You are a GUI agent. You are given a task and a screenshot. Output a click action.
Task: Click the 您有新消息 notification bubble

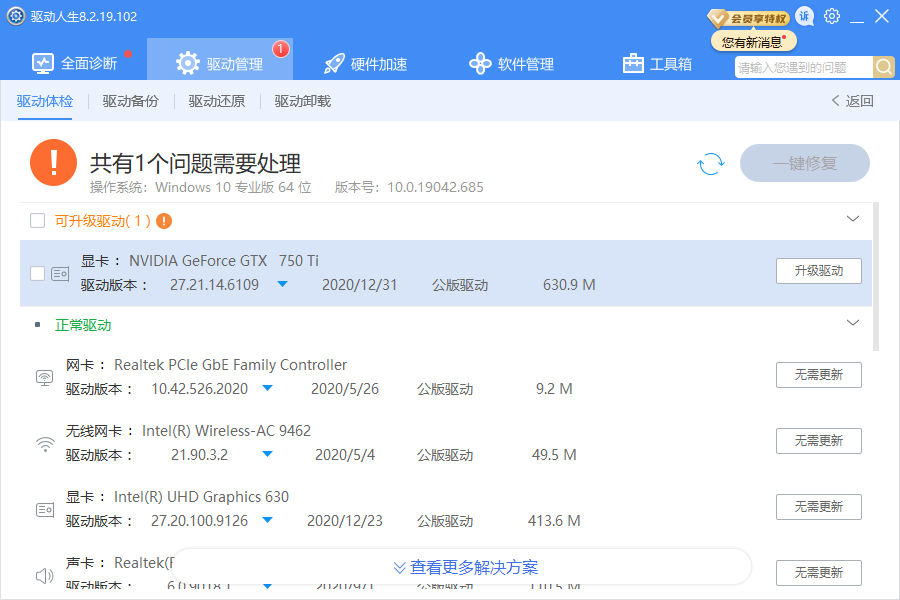pyautogui.click(x=754, y=42)
